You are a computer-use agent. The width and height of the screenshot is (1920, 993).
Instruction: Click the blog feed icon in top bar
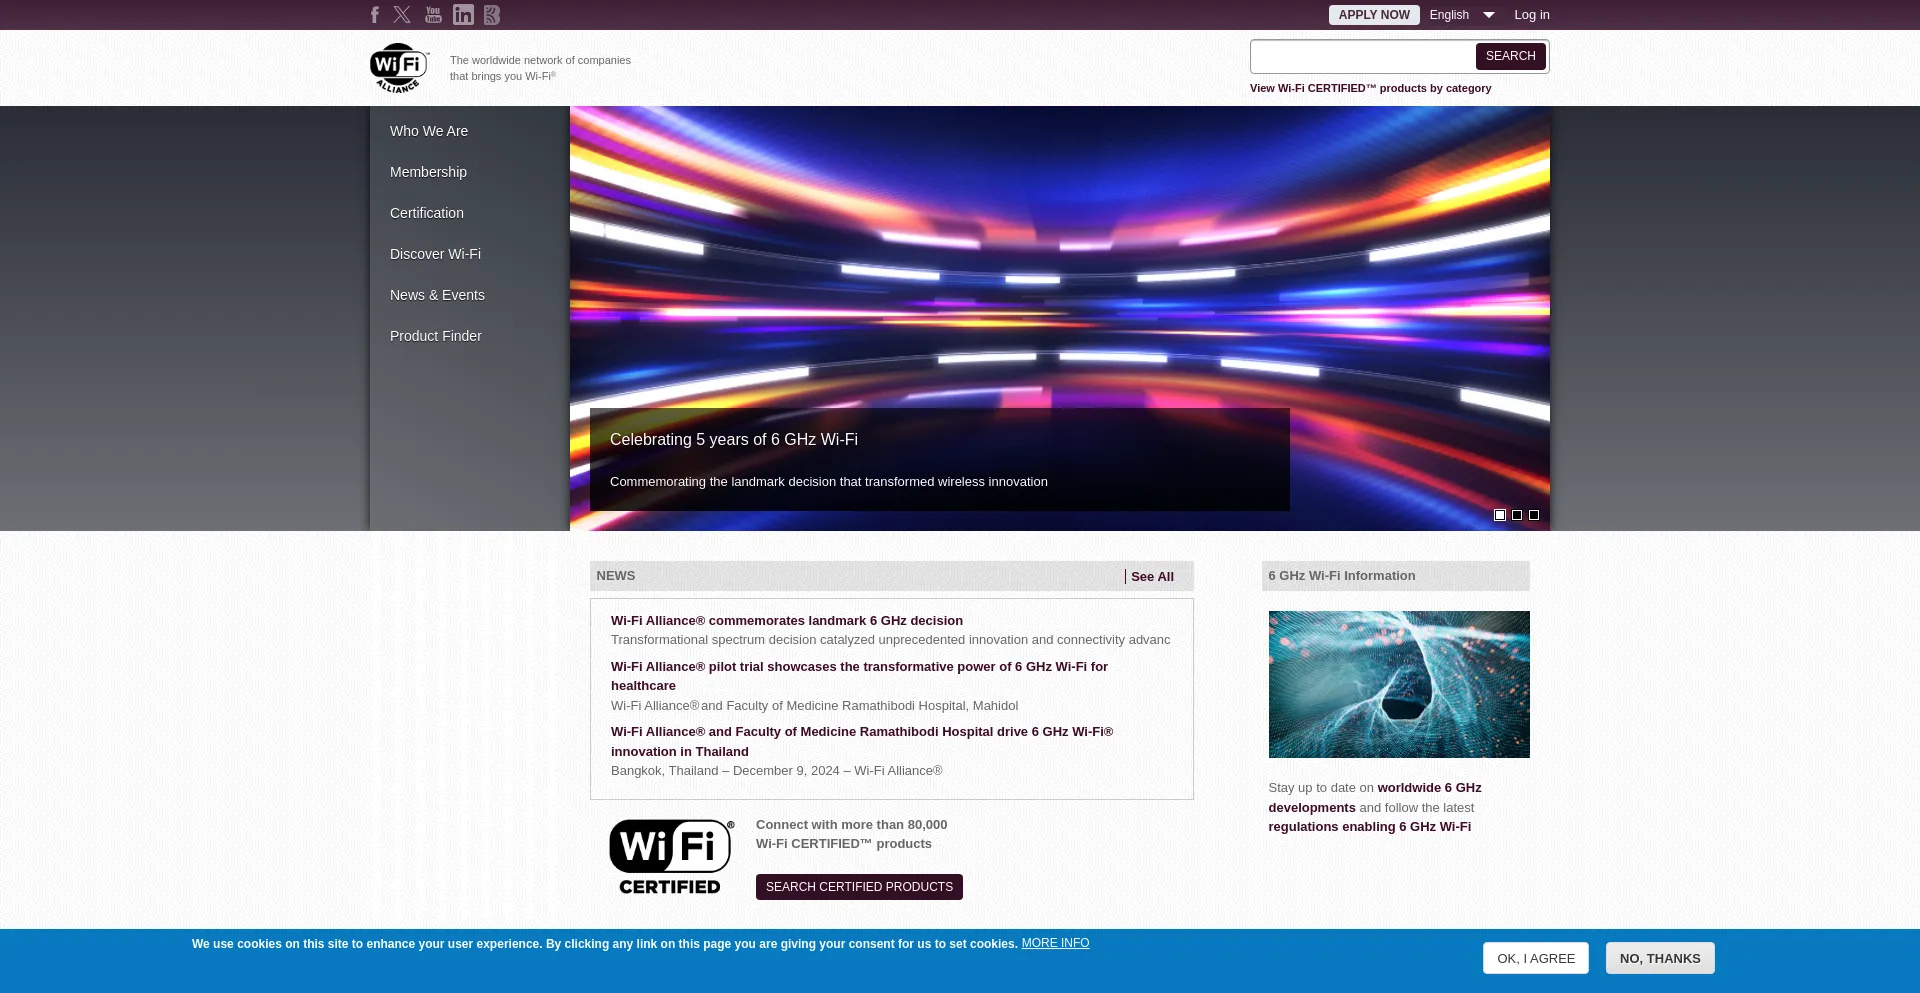[491, 15]
